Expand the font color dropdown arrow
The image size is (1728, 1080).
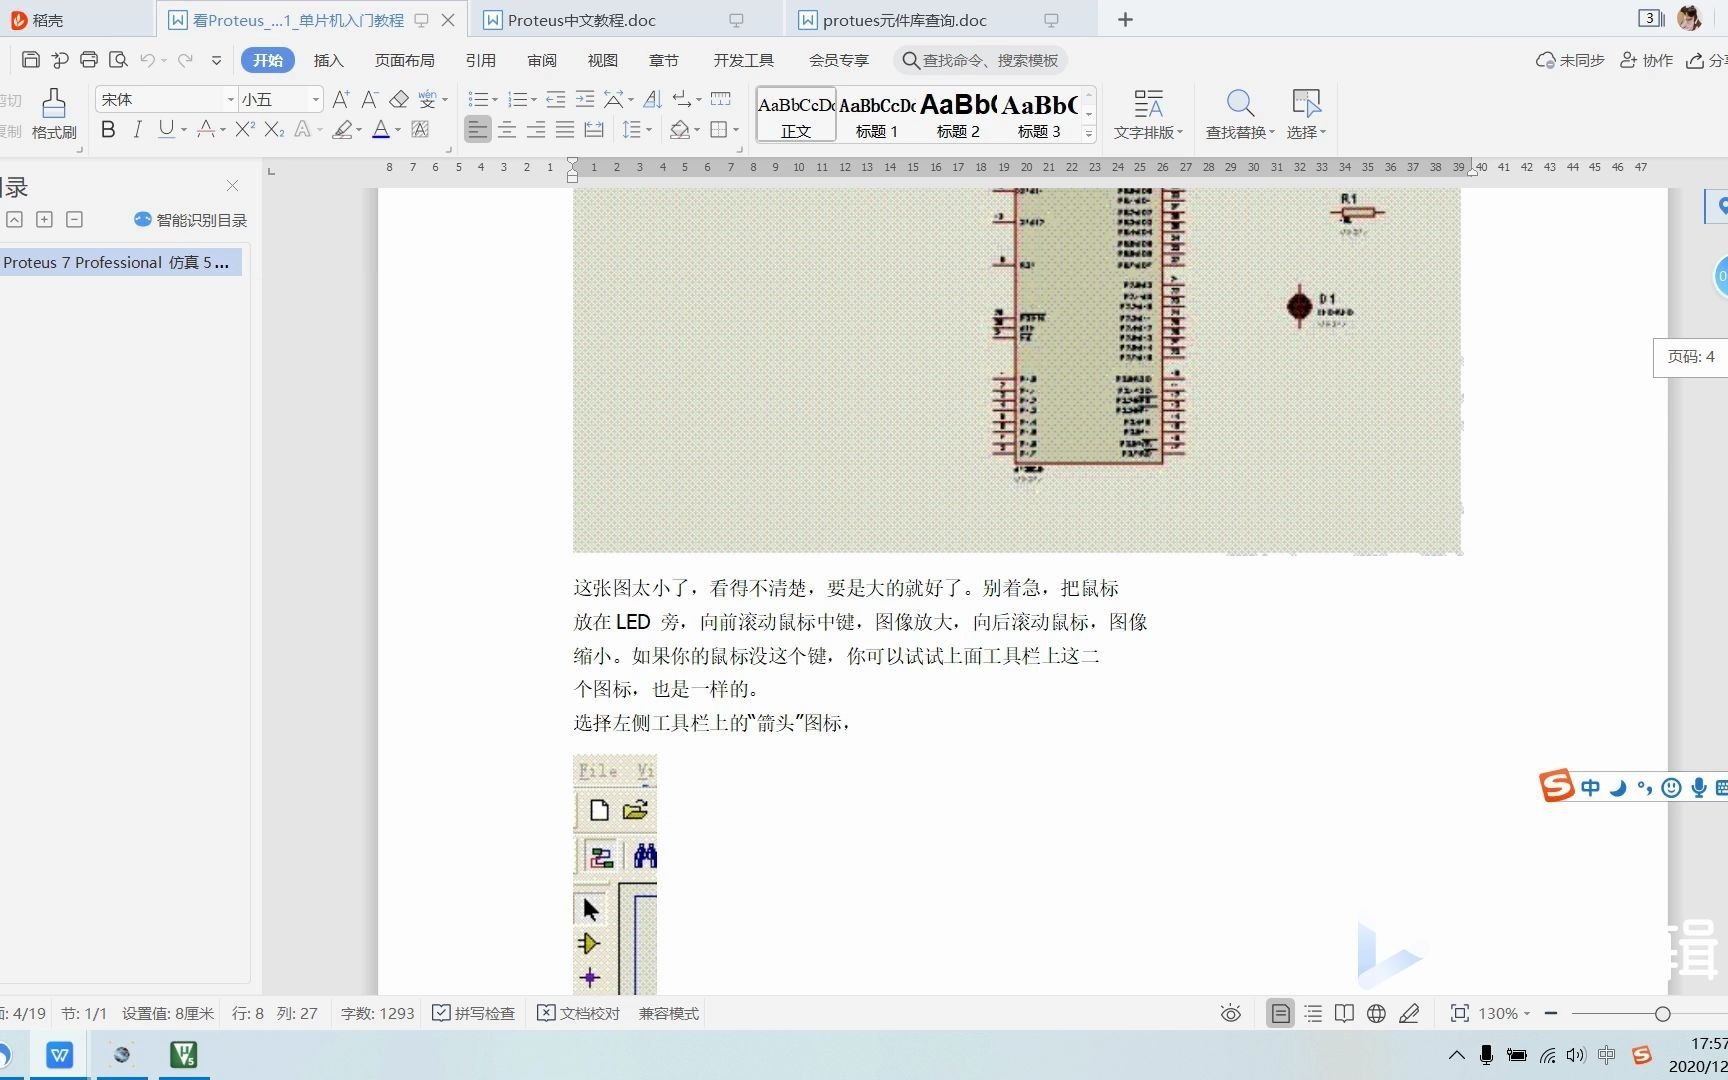coord(397,130)
